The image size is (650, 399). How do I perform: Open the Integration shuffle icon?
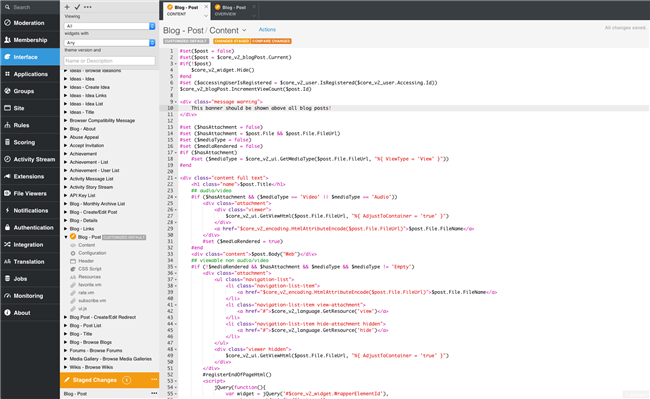7,244
